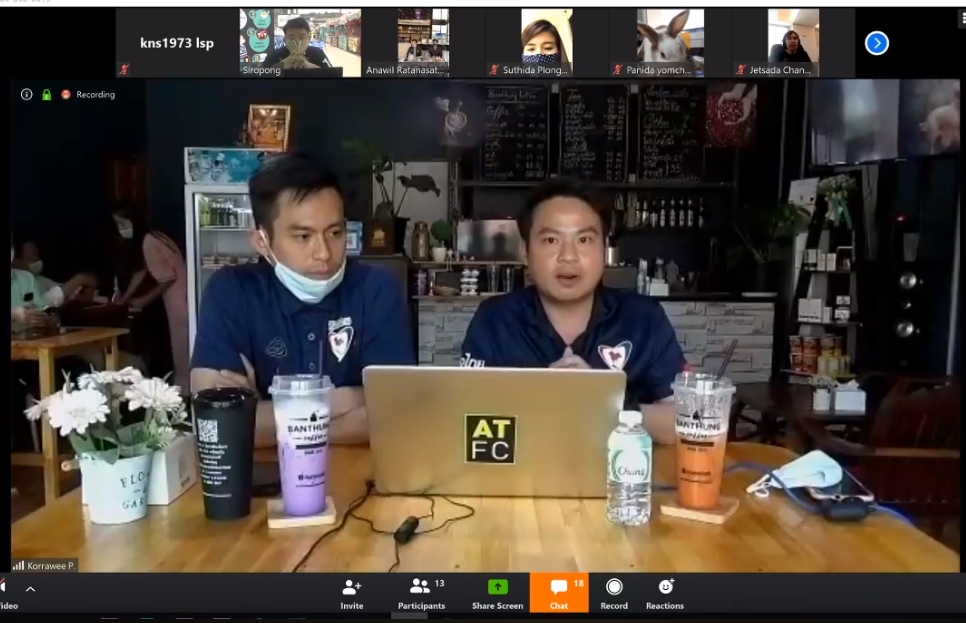Open the Participants panel
The image size is (966, 623).
pyautogui.click(x=421, y=593)
